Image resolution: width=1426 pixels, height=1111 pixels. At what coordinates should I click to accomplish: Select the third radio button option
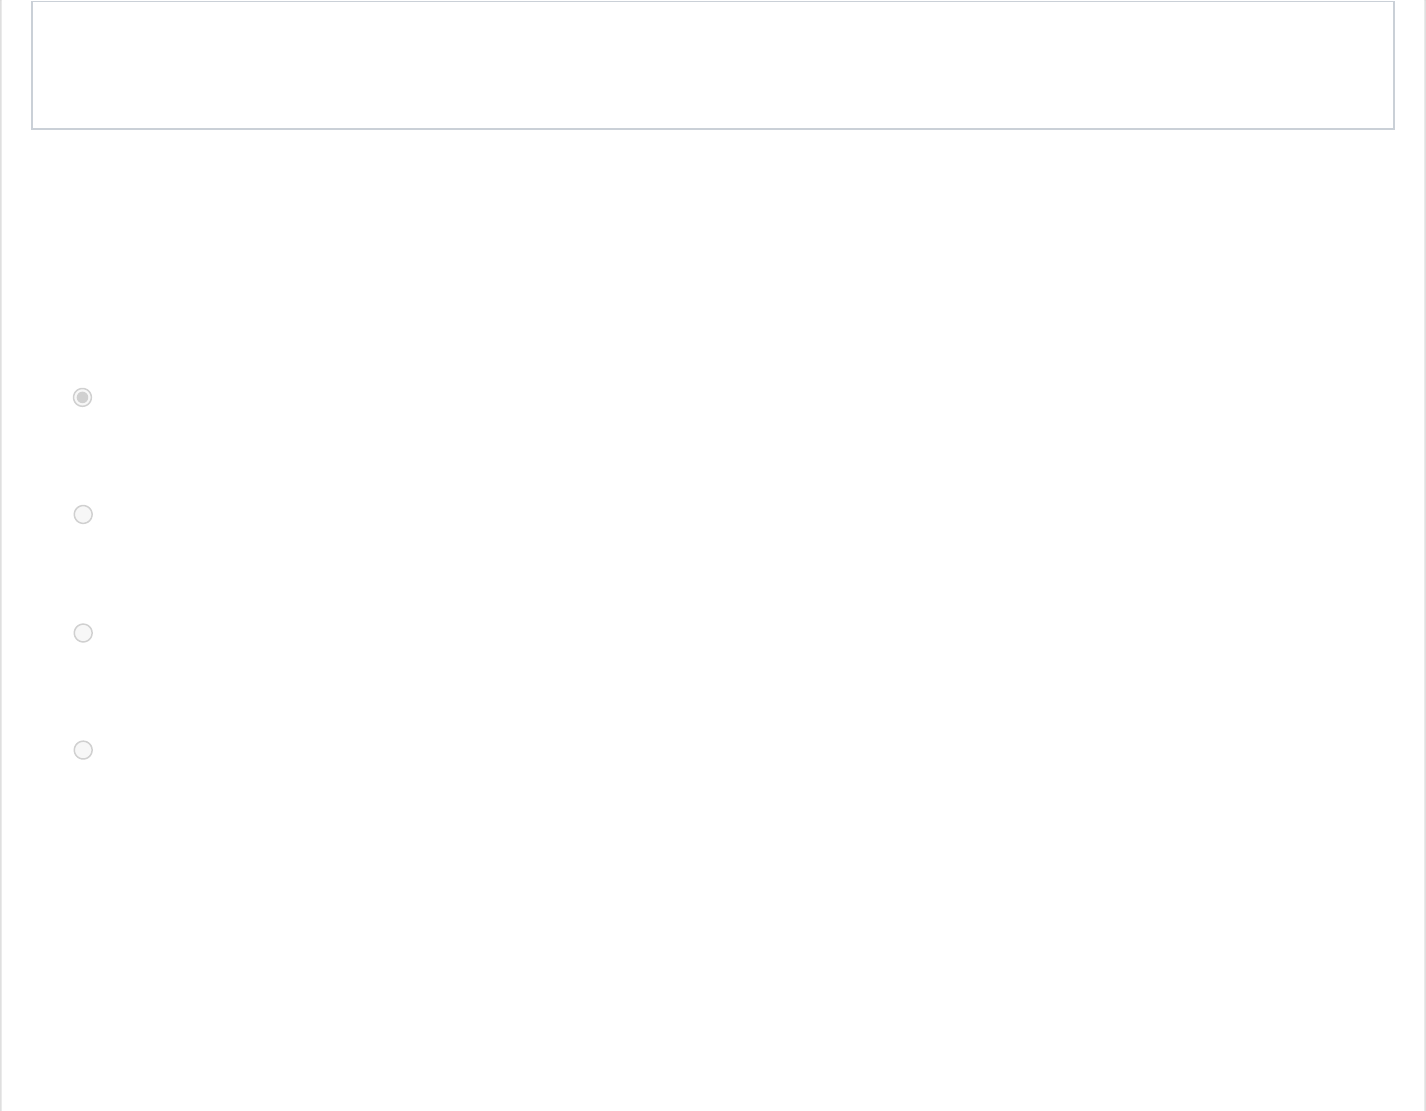pyautogui.click(x=83, y=633)
